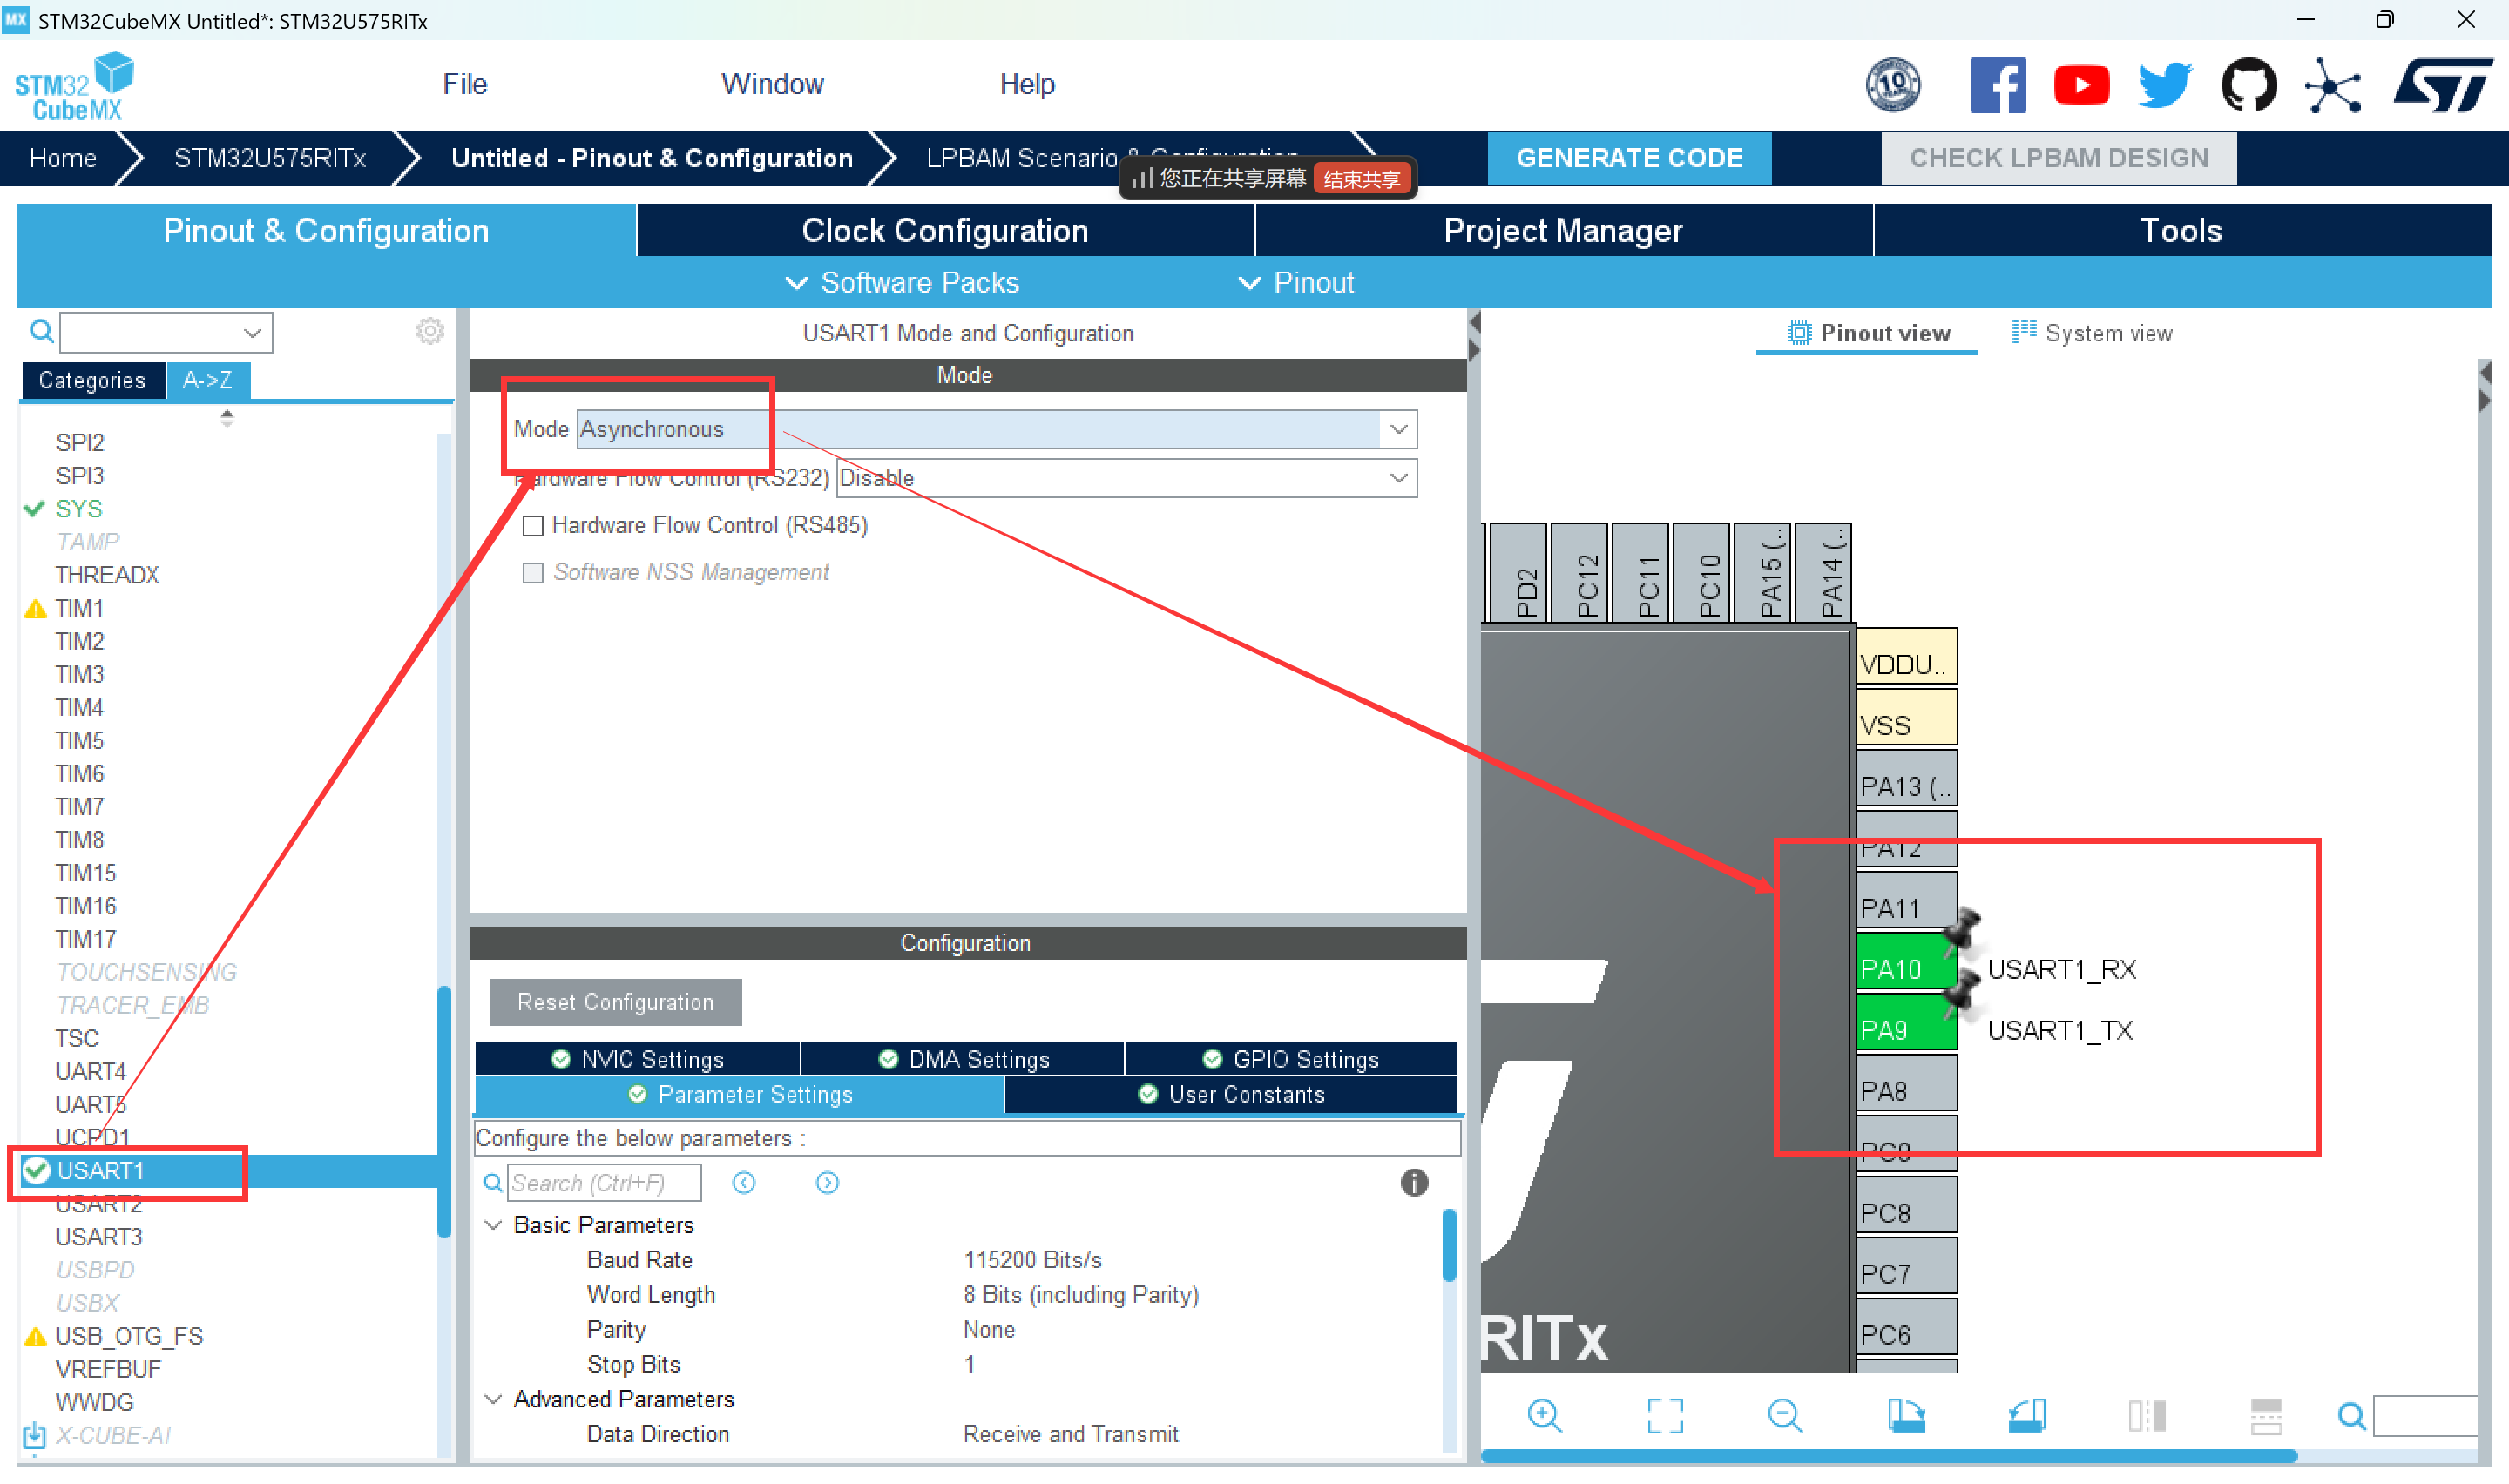Click the X-CUBE-AI download icon
Viewport: 2509px width, 1484px height.
coord(34,1436)
